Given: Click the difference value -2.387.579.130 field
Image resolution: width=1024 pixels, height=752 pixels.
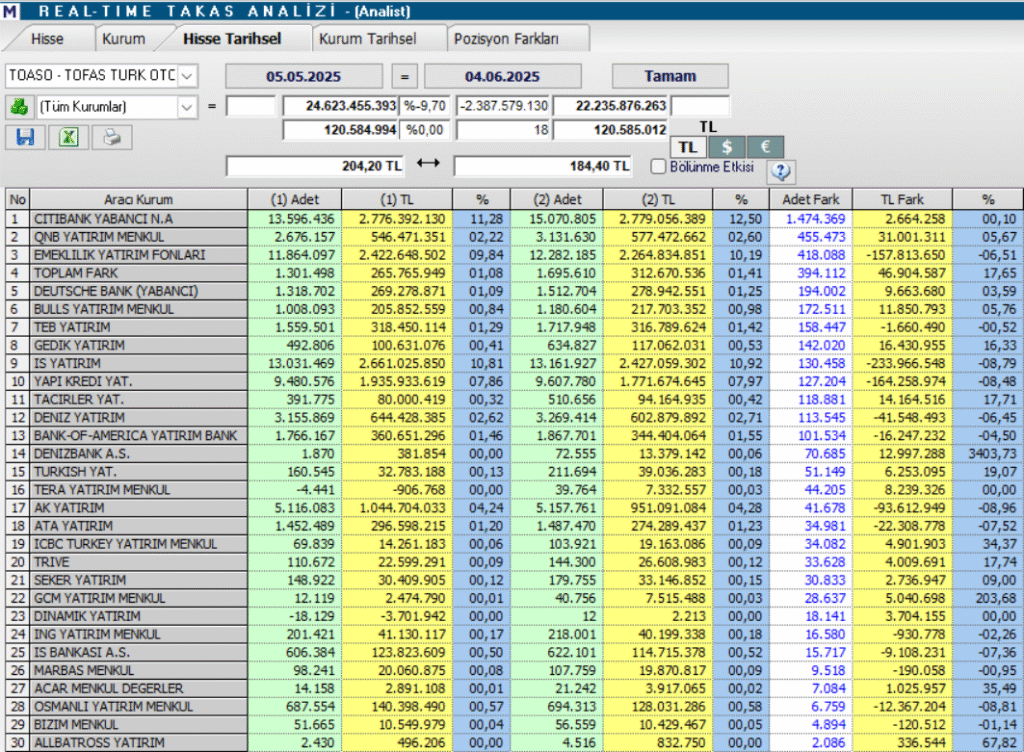Looking at the screenshot, I should (x=503, y=106).
